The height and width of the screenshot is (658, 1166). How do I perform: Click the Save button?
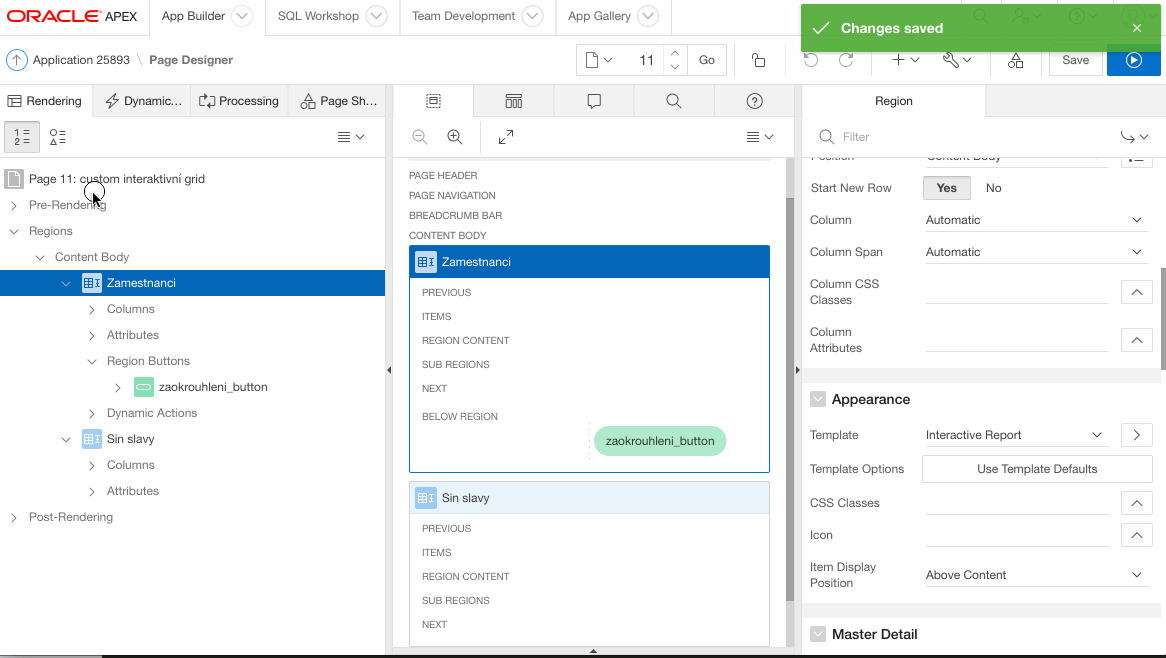[1075, 60]
